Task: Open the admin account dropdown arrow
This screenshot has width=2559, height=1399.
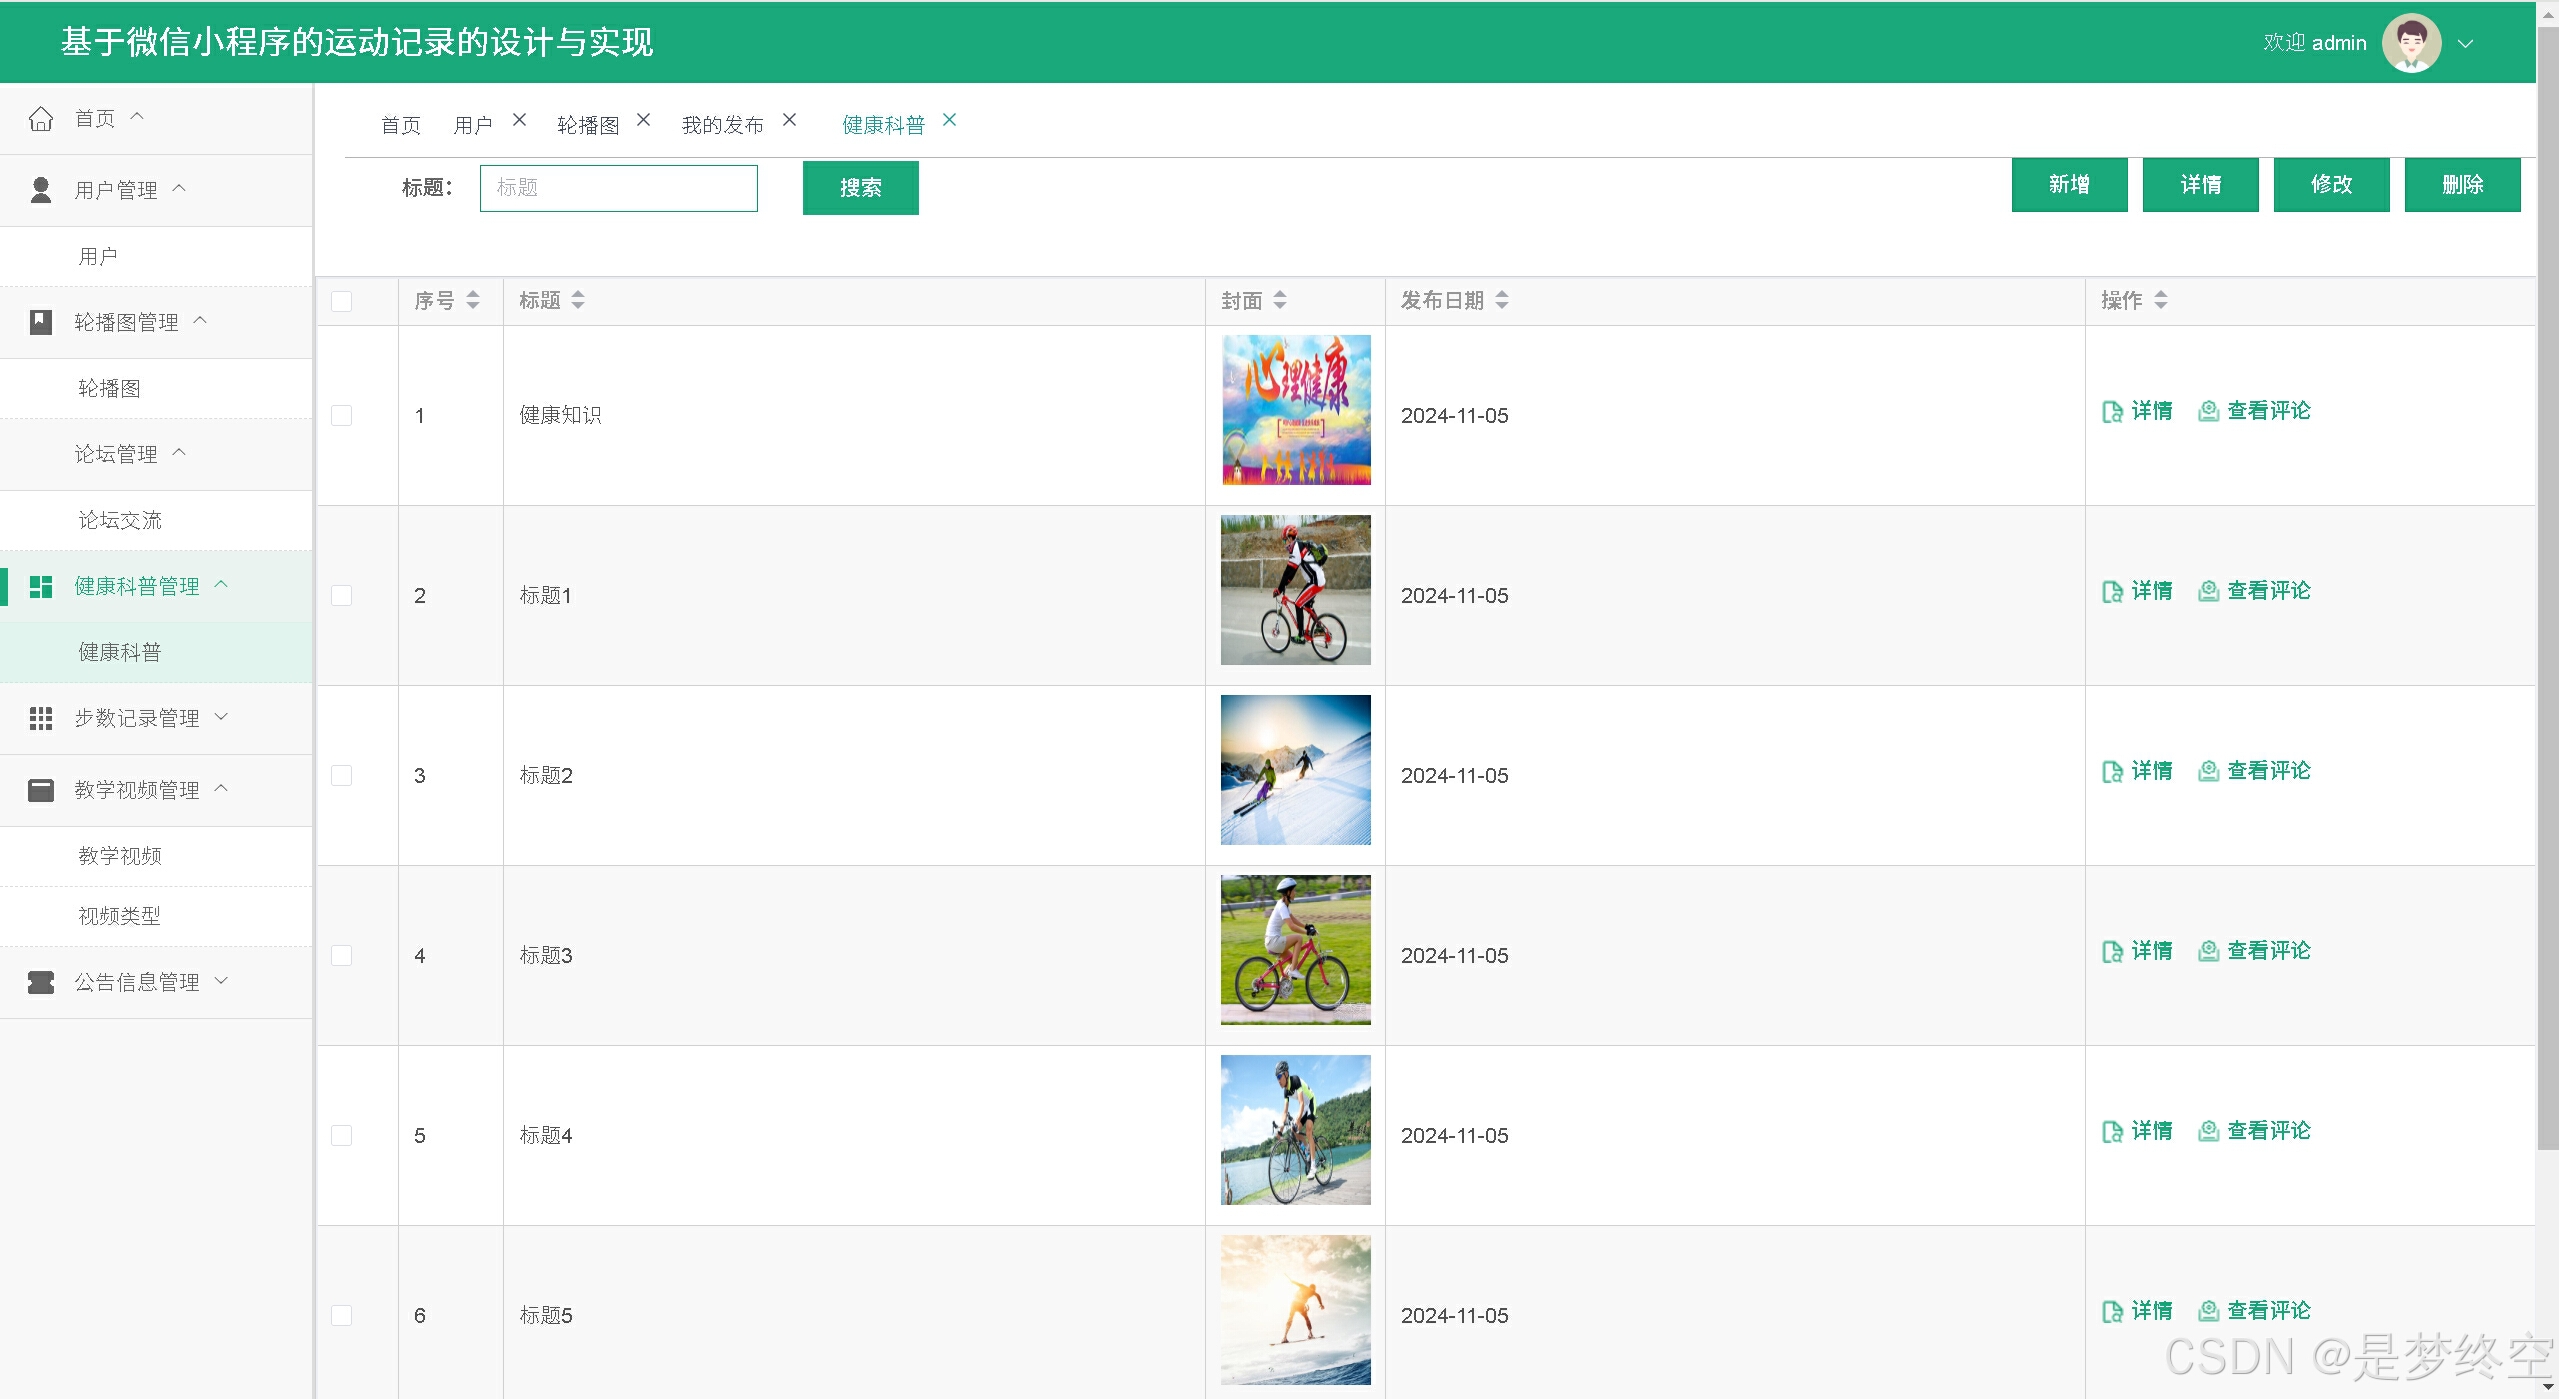Action: 2465,44
